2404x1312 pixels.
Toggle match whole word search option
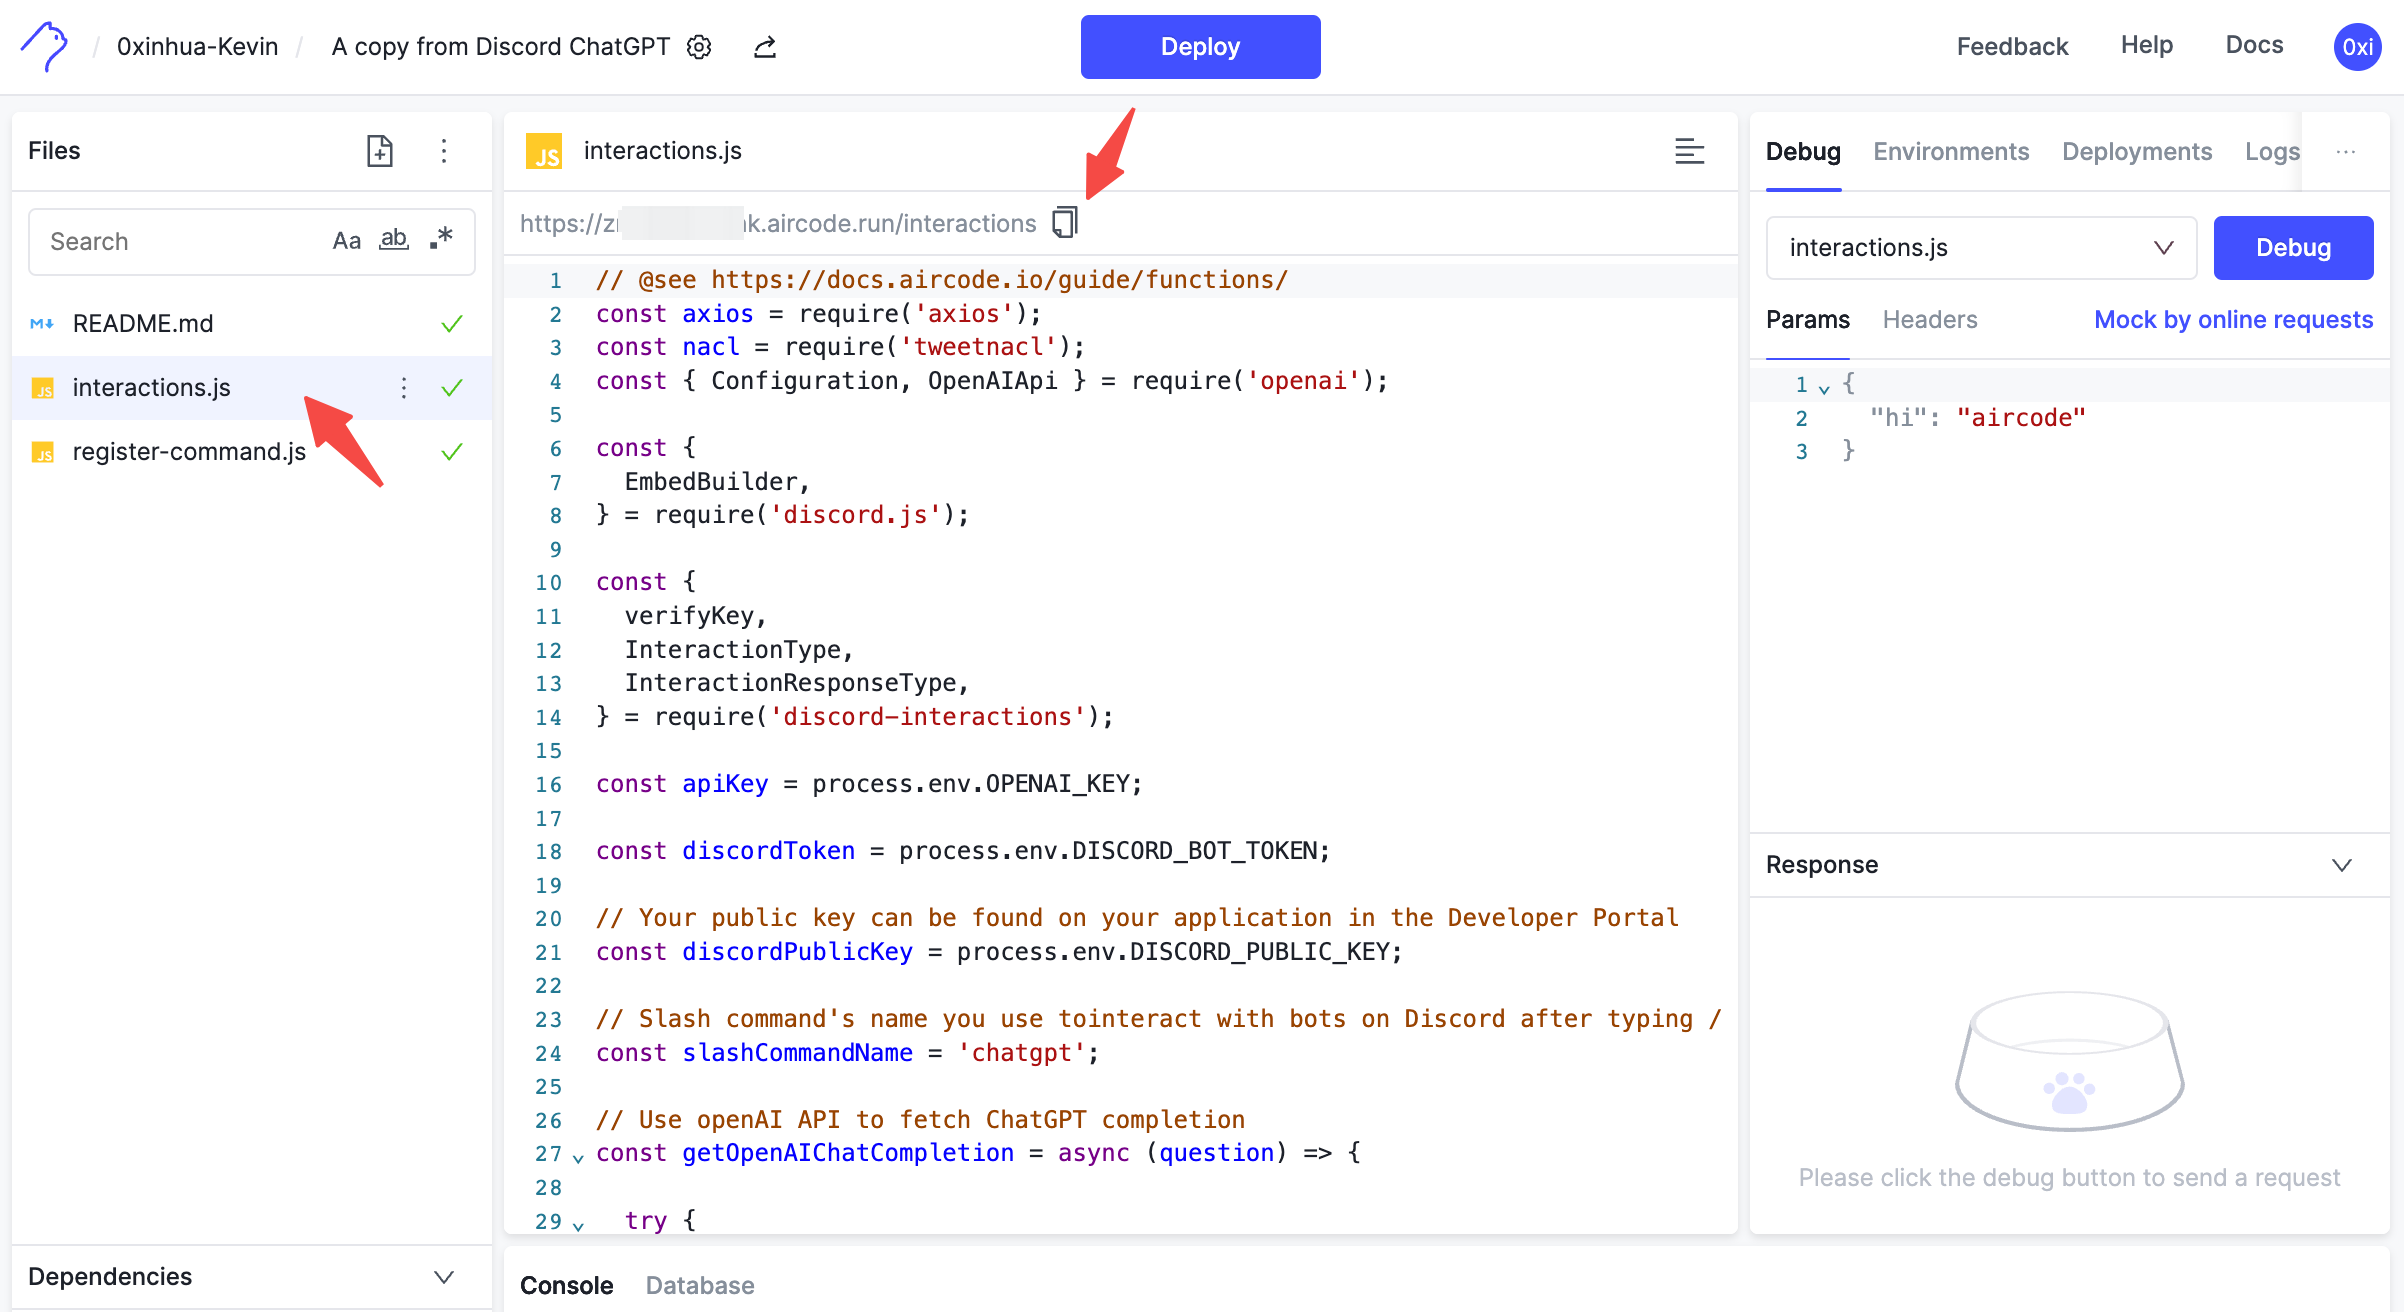pyautogui.click(x=394, y=240)
